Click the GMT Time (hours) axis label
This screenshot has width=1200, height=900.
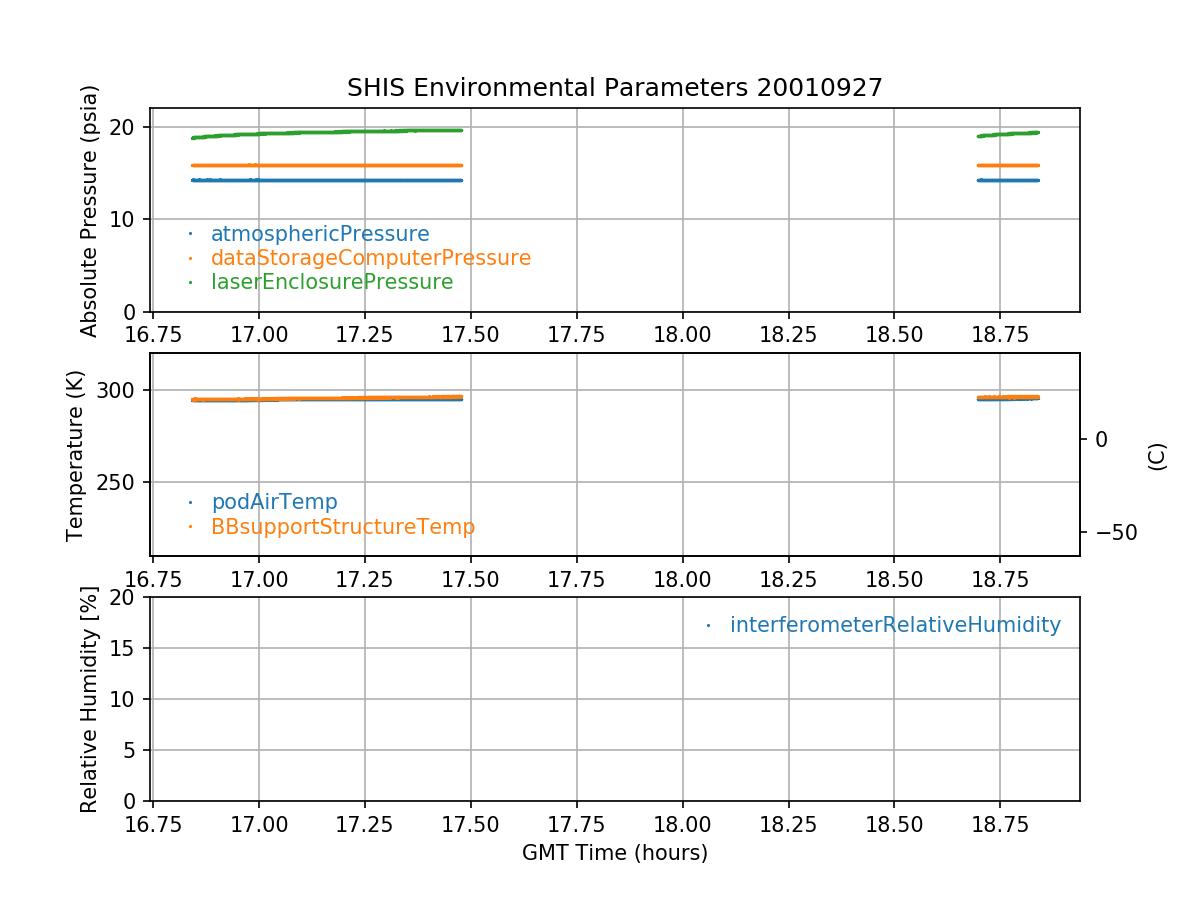(614, 853)
